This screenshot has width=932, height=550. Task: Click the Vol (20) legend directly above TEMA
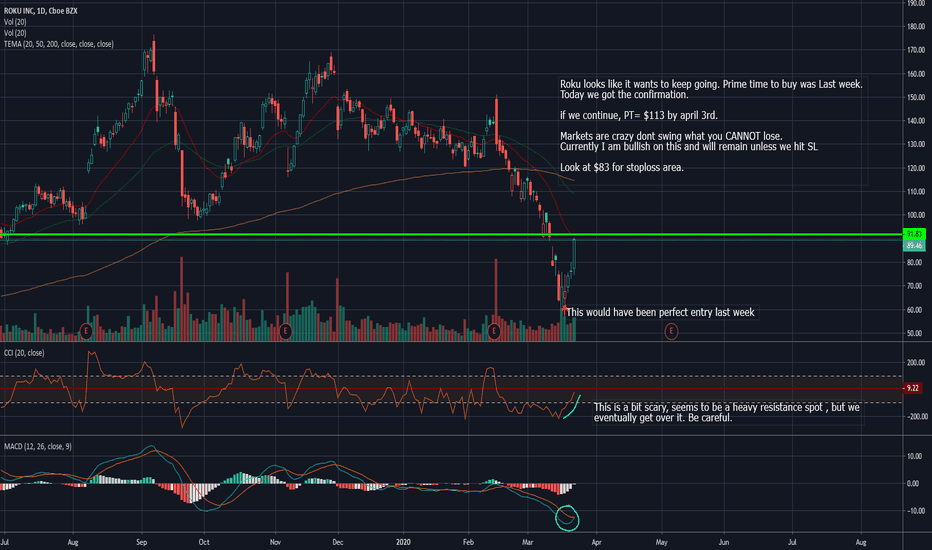click(15, 33)
